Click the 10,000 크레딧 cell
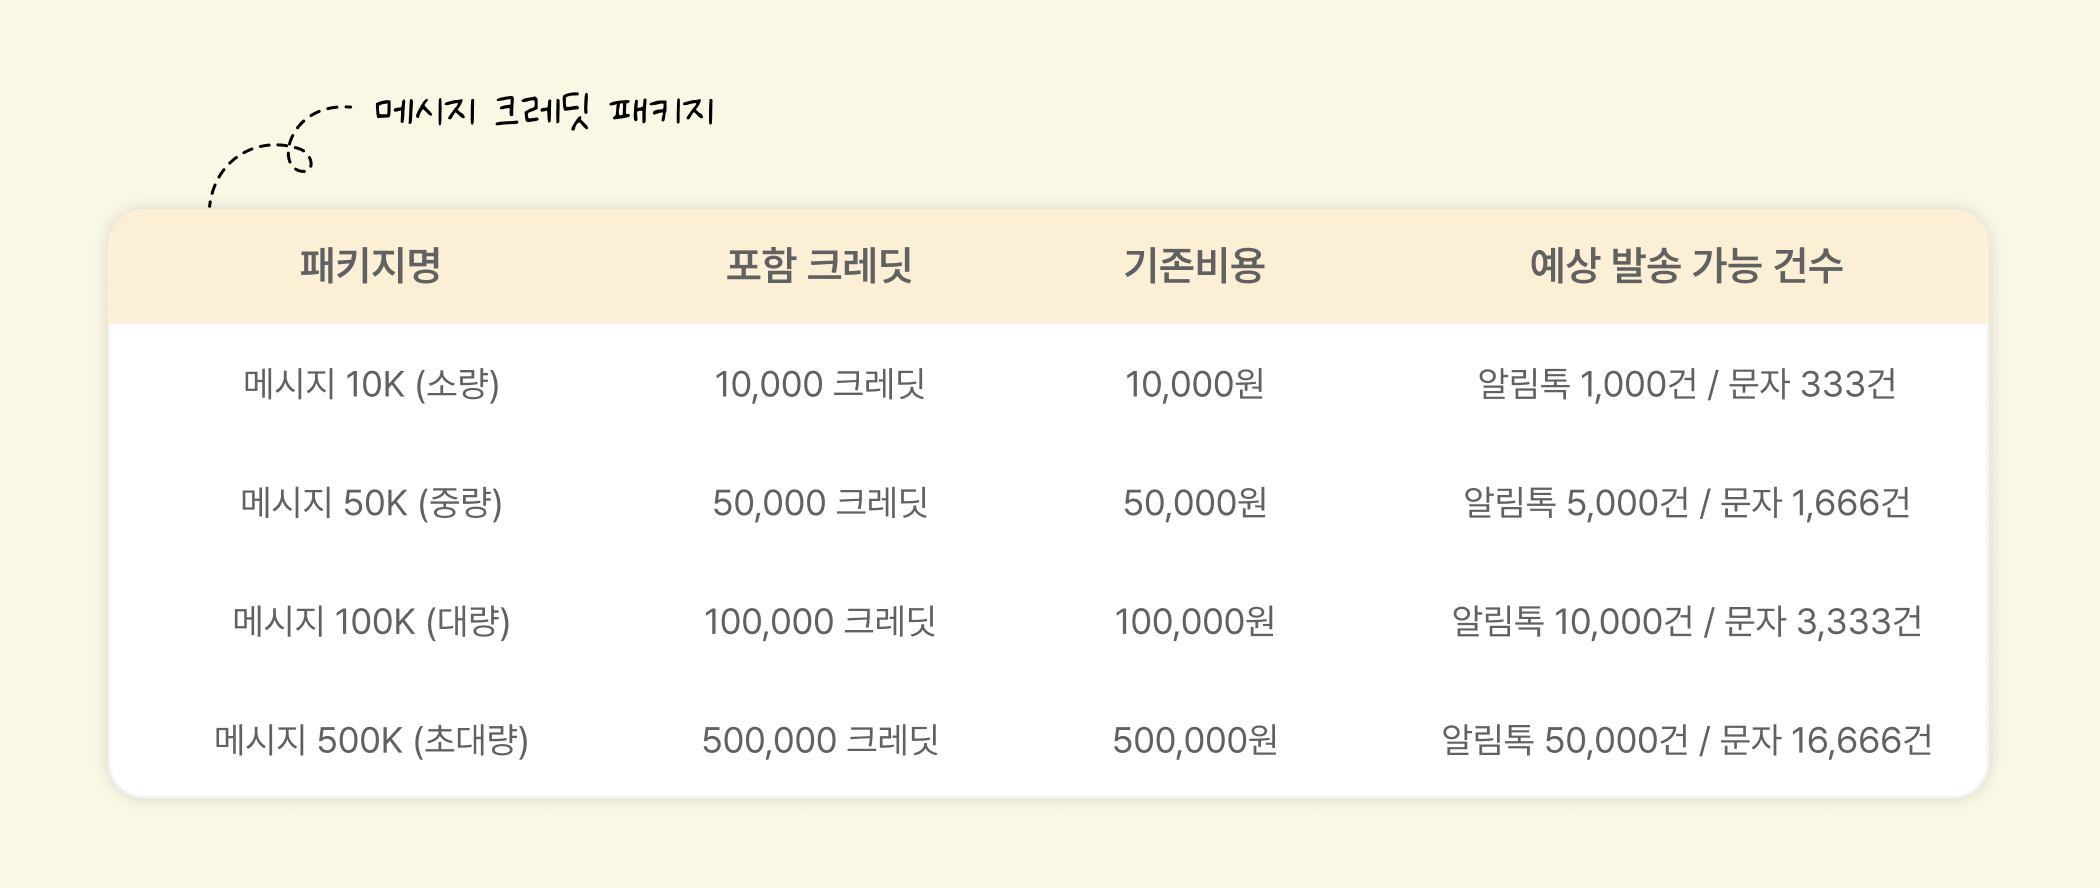2100x888 pixels. (819, 384)
